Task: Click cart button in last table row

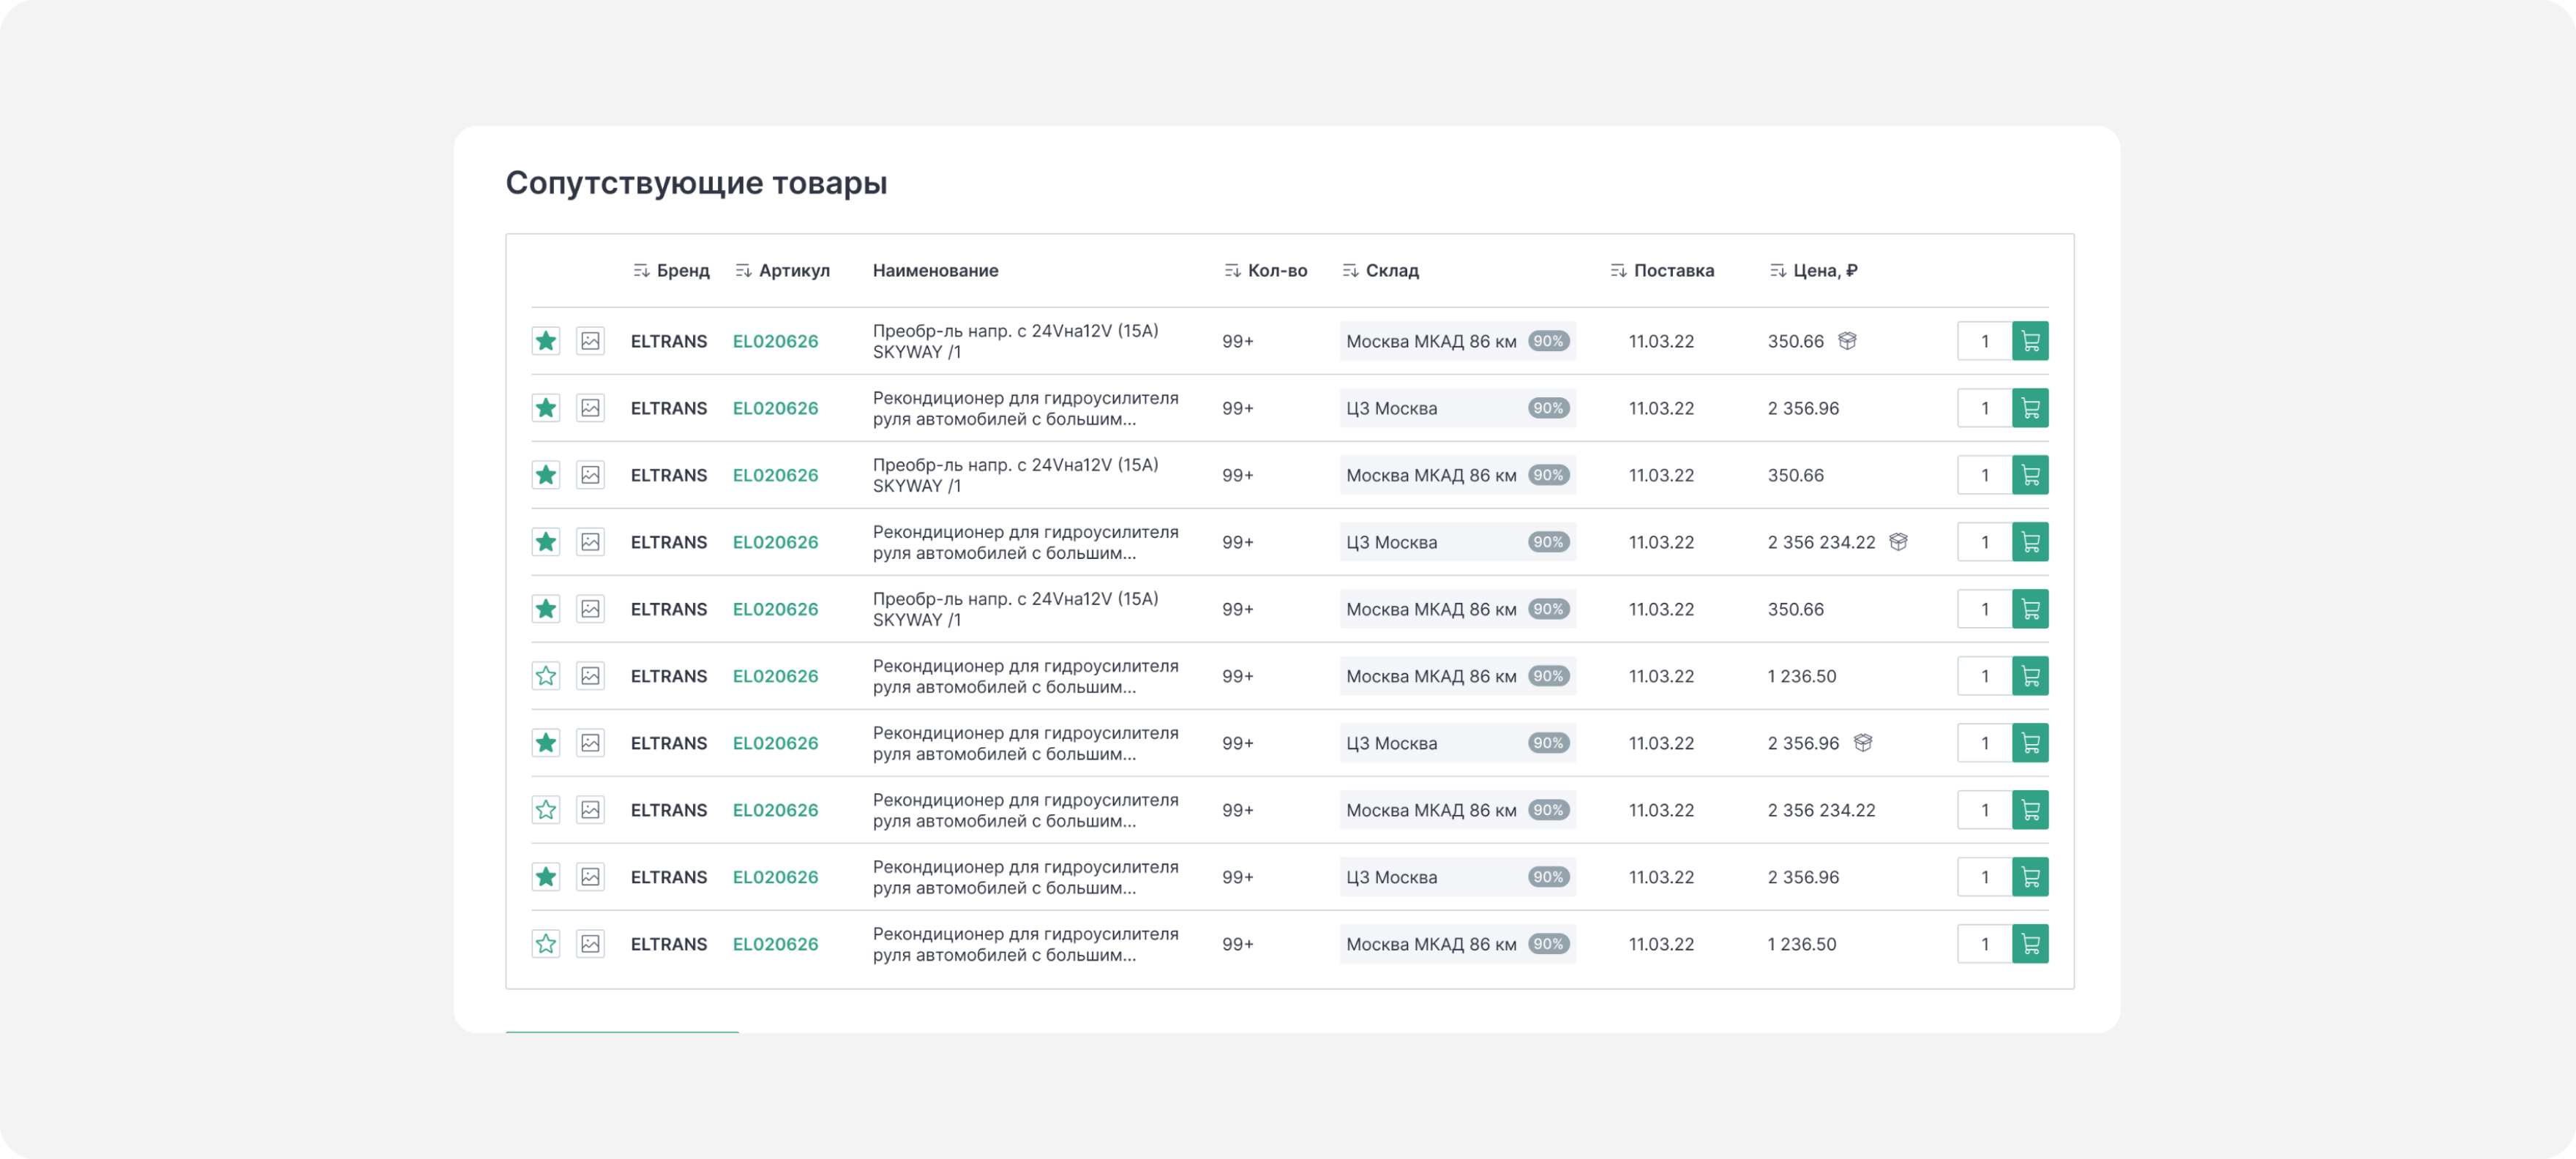Action: coord(2030,944)
